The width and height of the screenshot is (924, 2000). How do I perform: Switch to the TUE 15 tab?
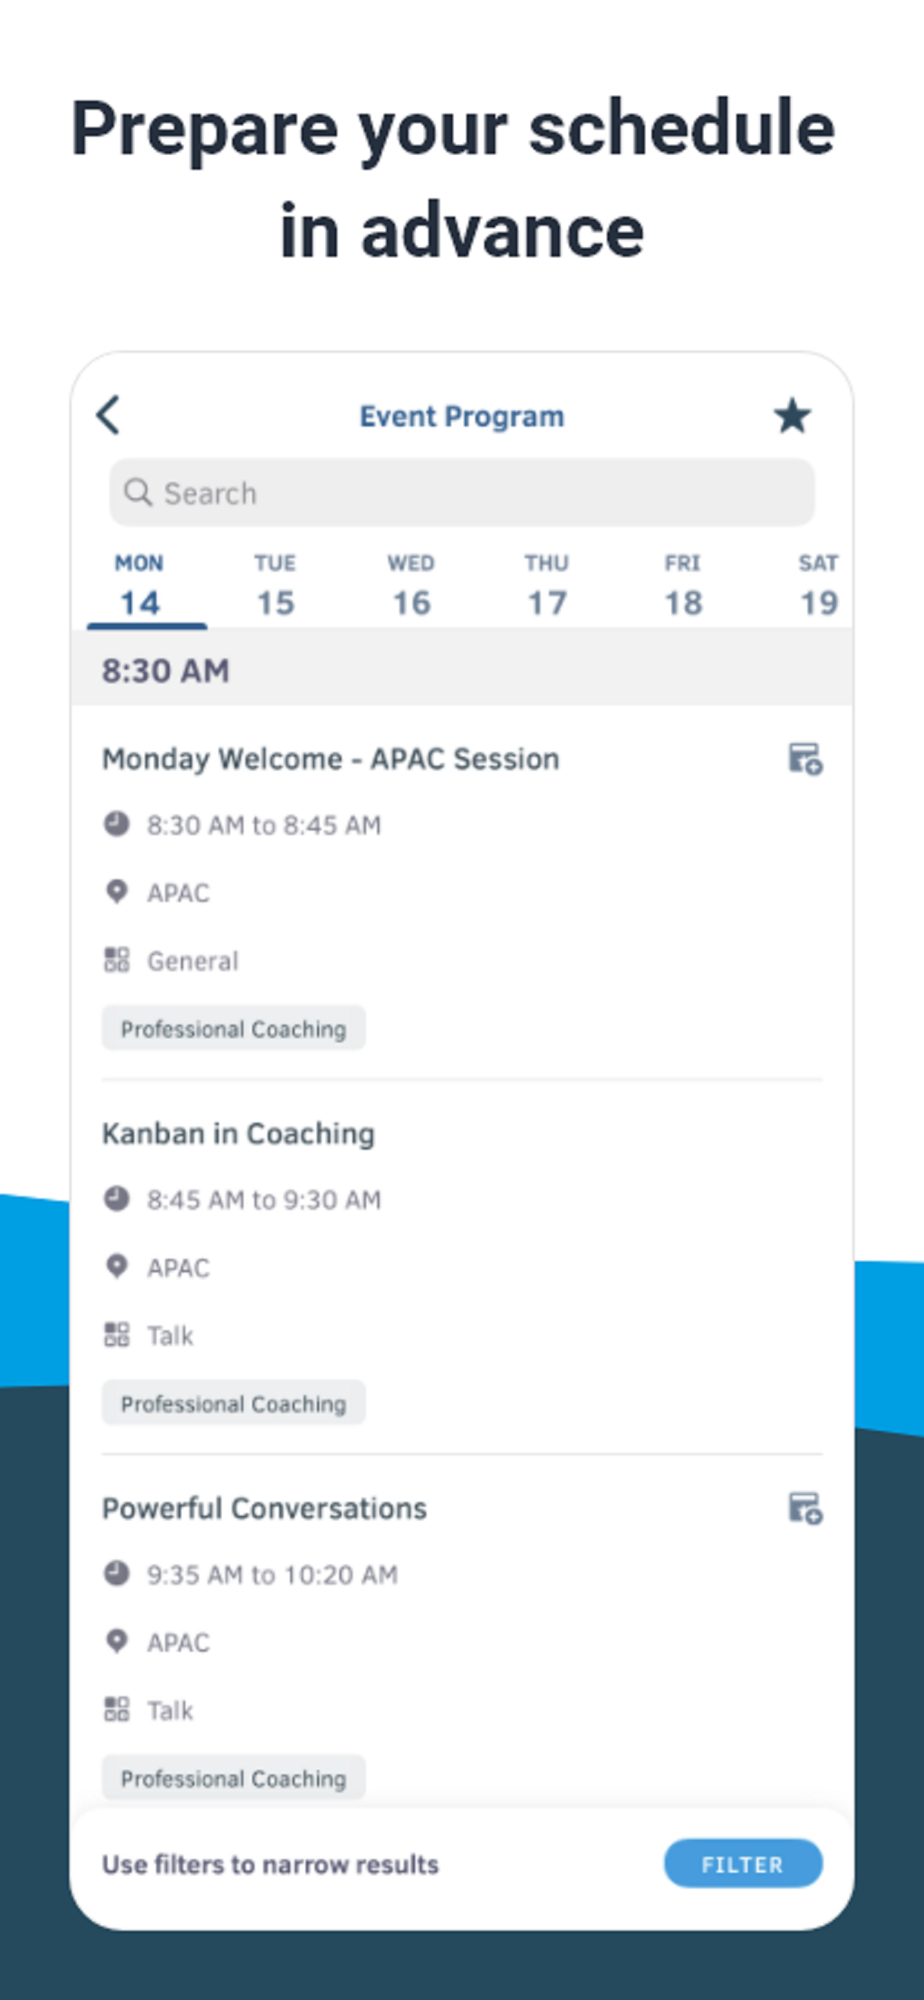[x=275, y=586]
